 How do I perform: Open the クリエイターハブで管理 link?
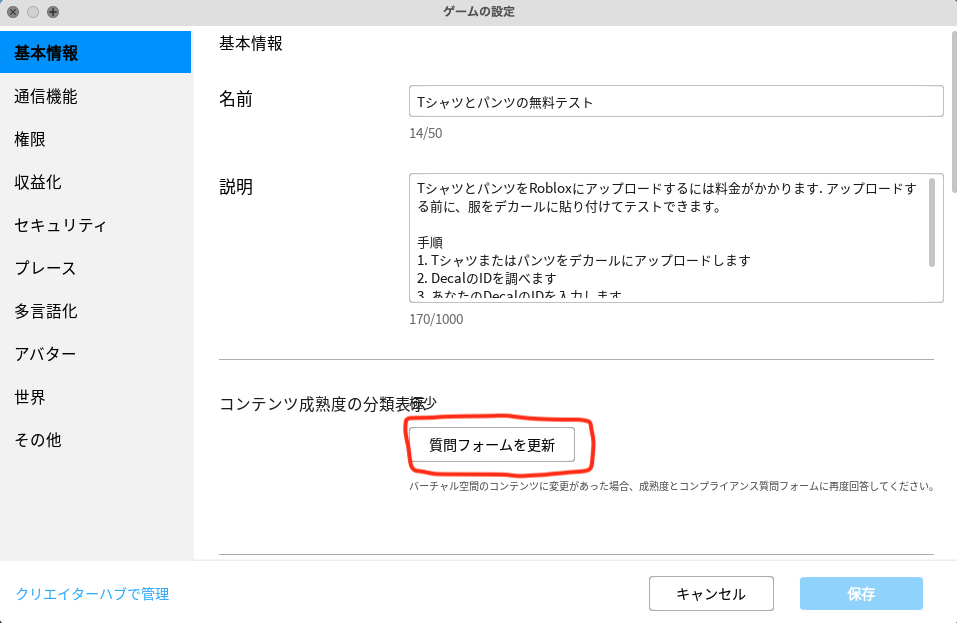point(92,594)
